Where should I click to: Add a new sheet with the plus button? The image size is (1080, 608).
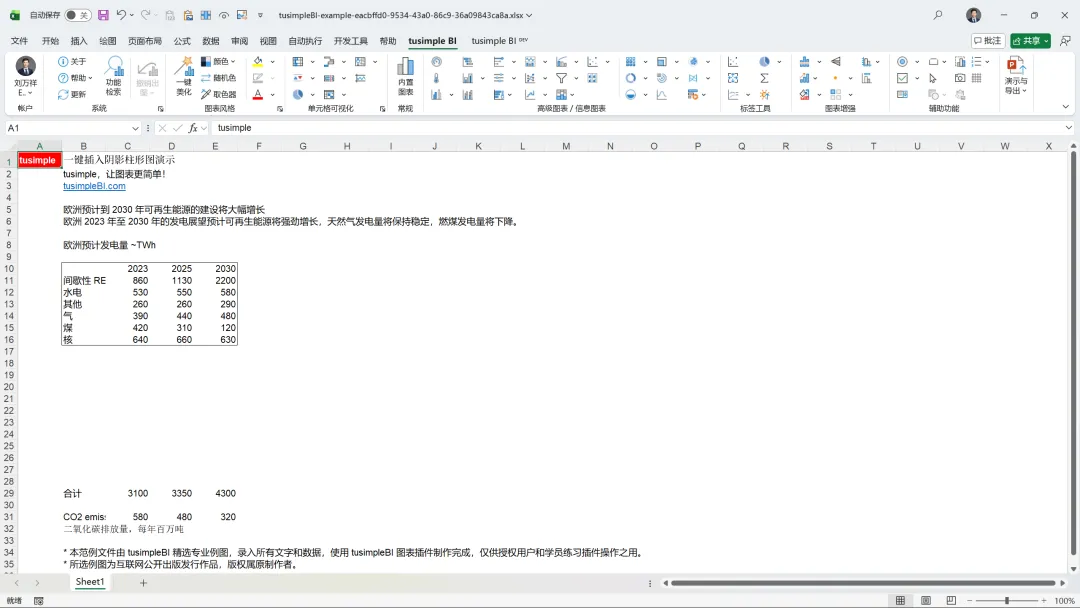point(143,583)
